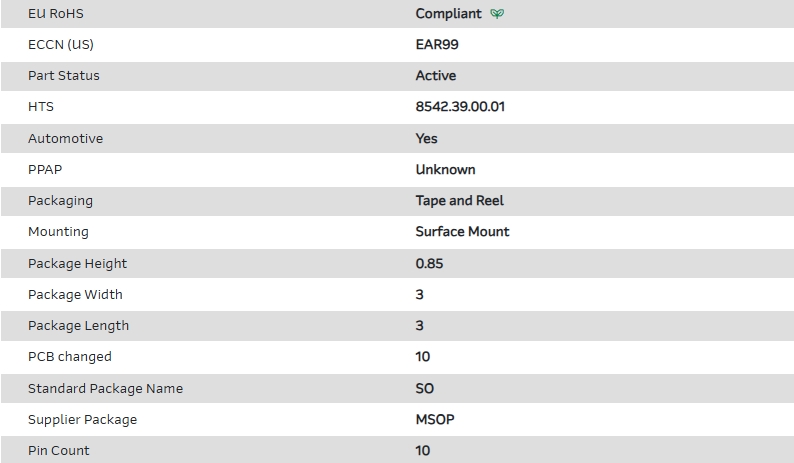Click the Package Width label
The image size is (794, 463).
[x=75, y=294]
